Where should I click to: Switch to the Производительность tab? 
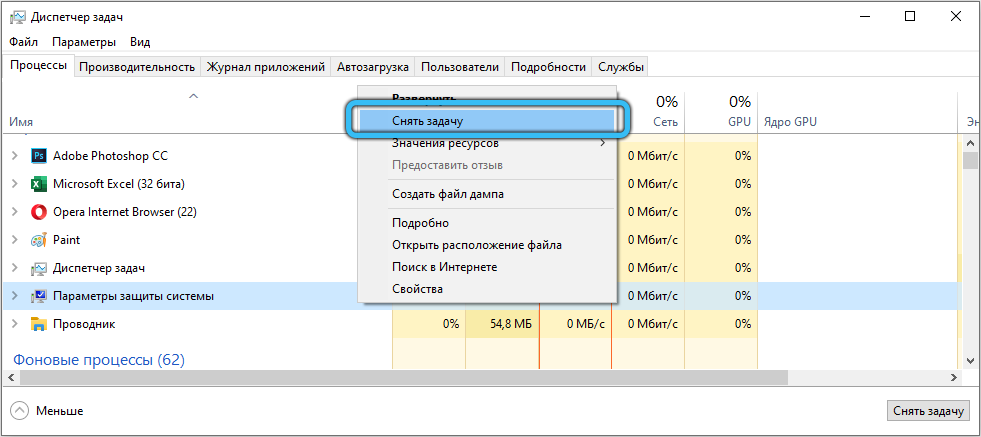click(136, 67)
